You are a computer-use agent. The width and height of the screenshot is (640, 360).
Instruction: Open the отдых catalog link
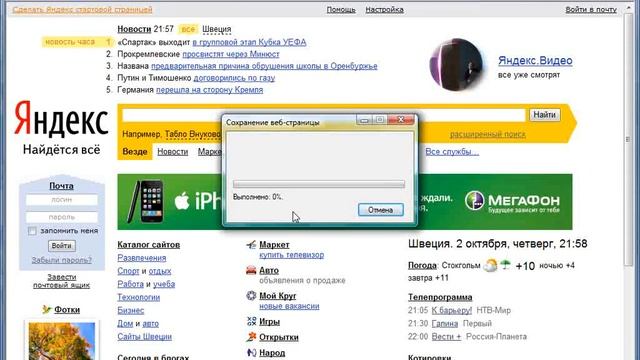pos(160,271)
